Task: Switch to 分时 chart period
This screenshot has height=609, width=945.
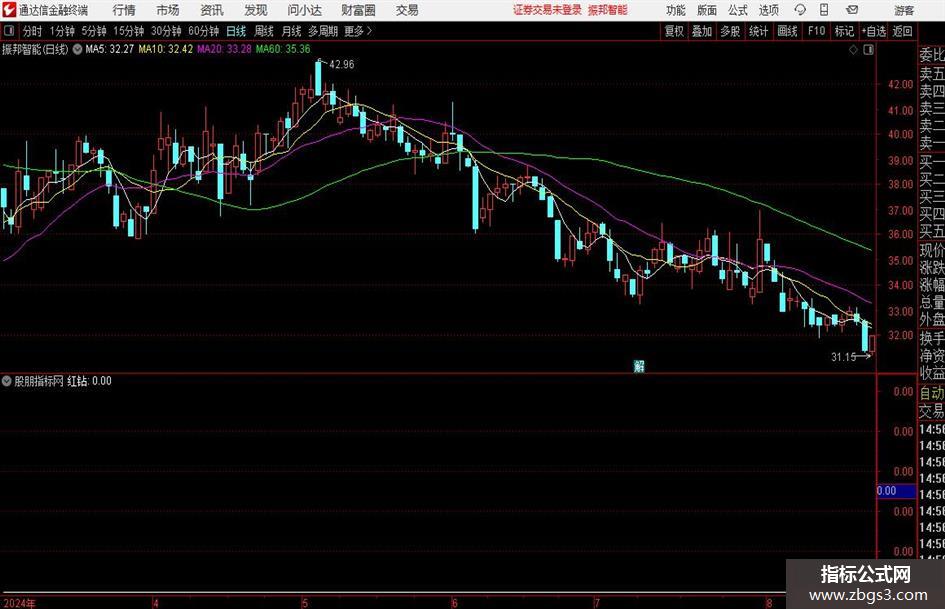Action: pyautogui.click(x=32, y=31)
